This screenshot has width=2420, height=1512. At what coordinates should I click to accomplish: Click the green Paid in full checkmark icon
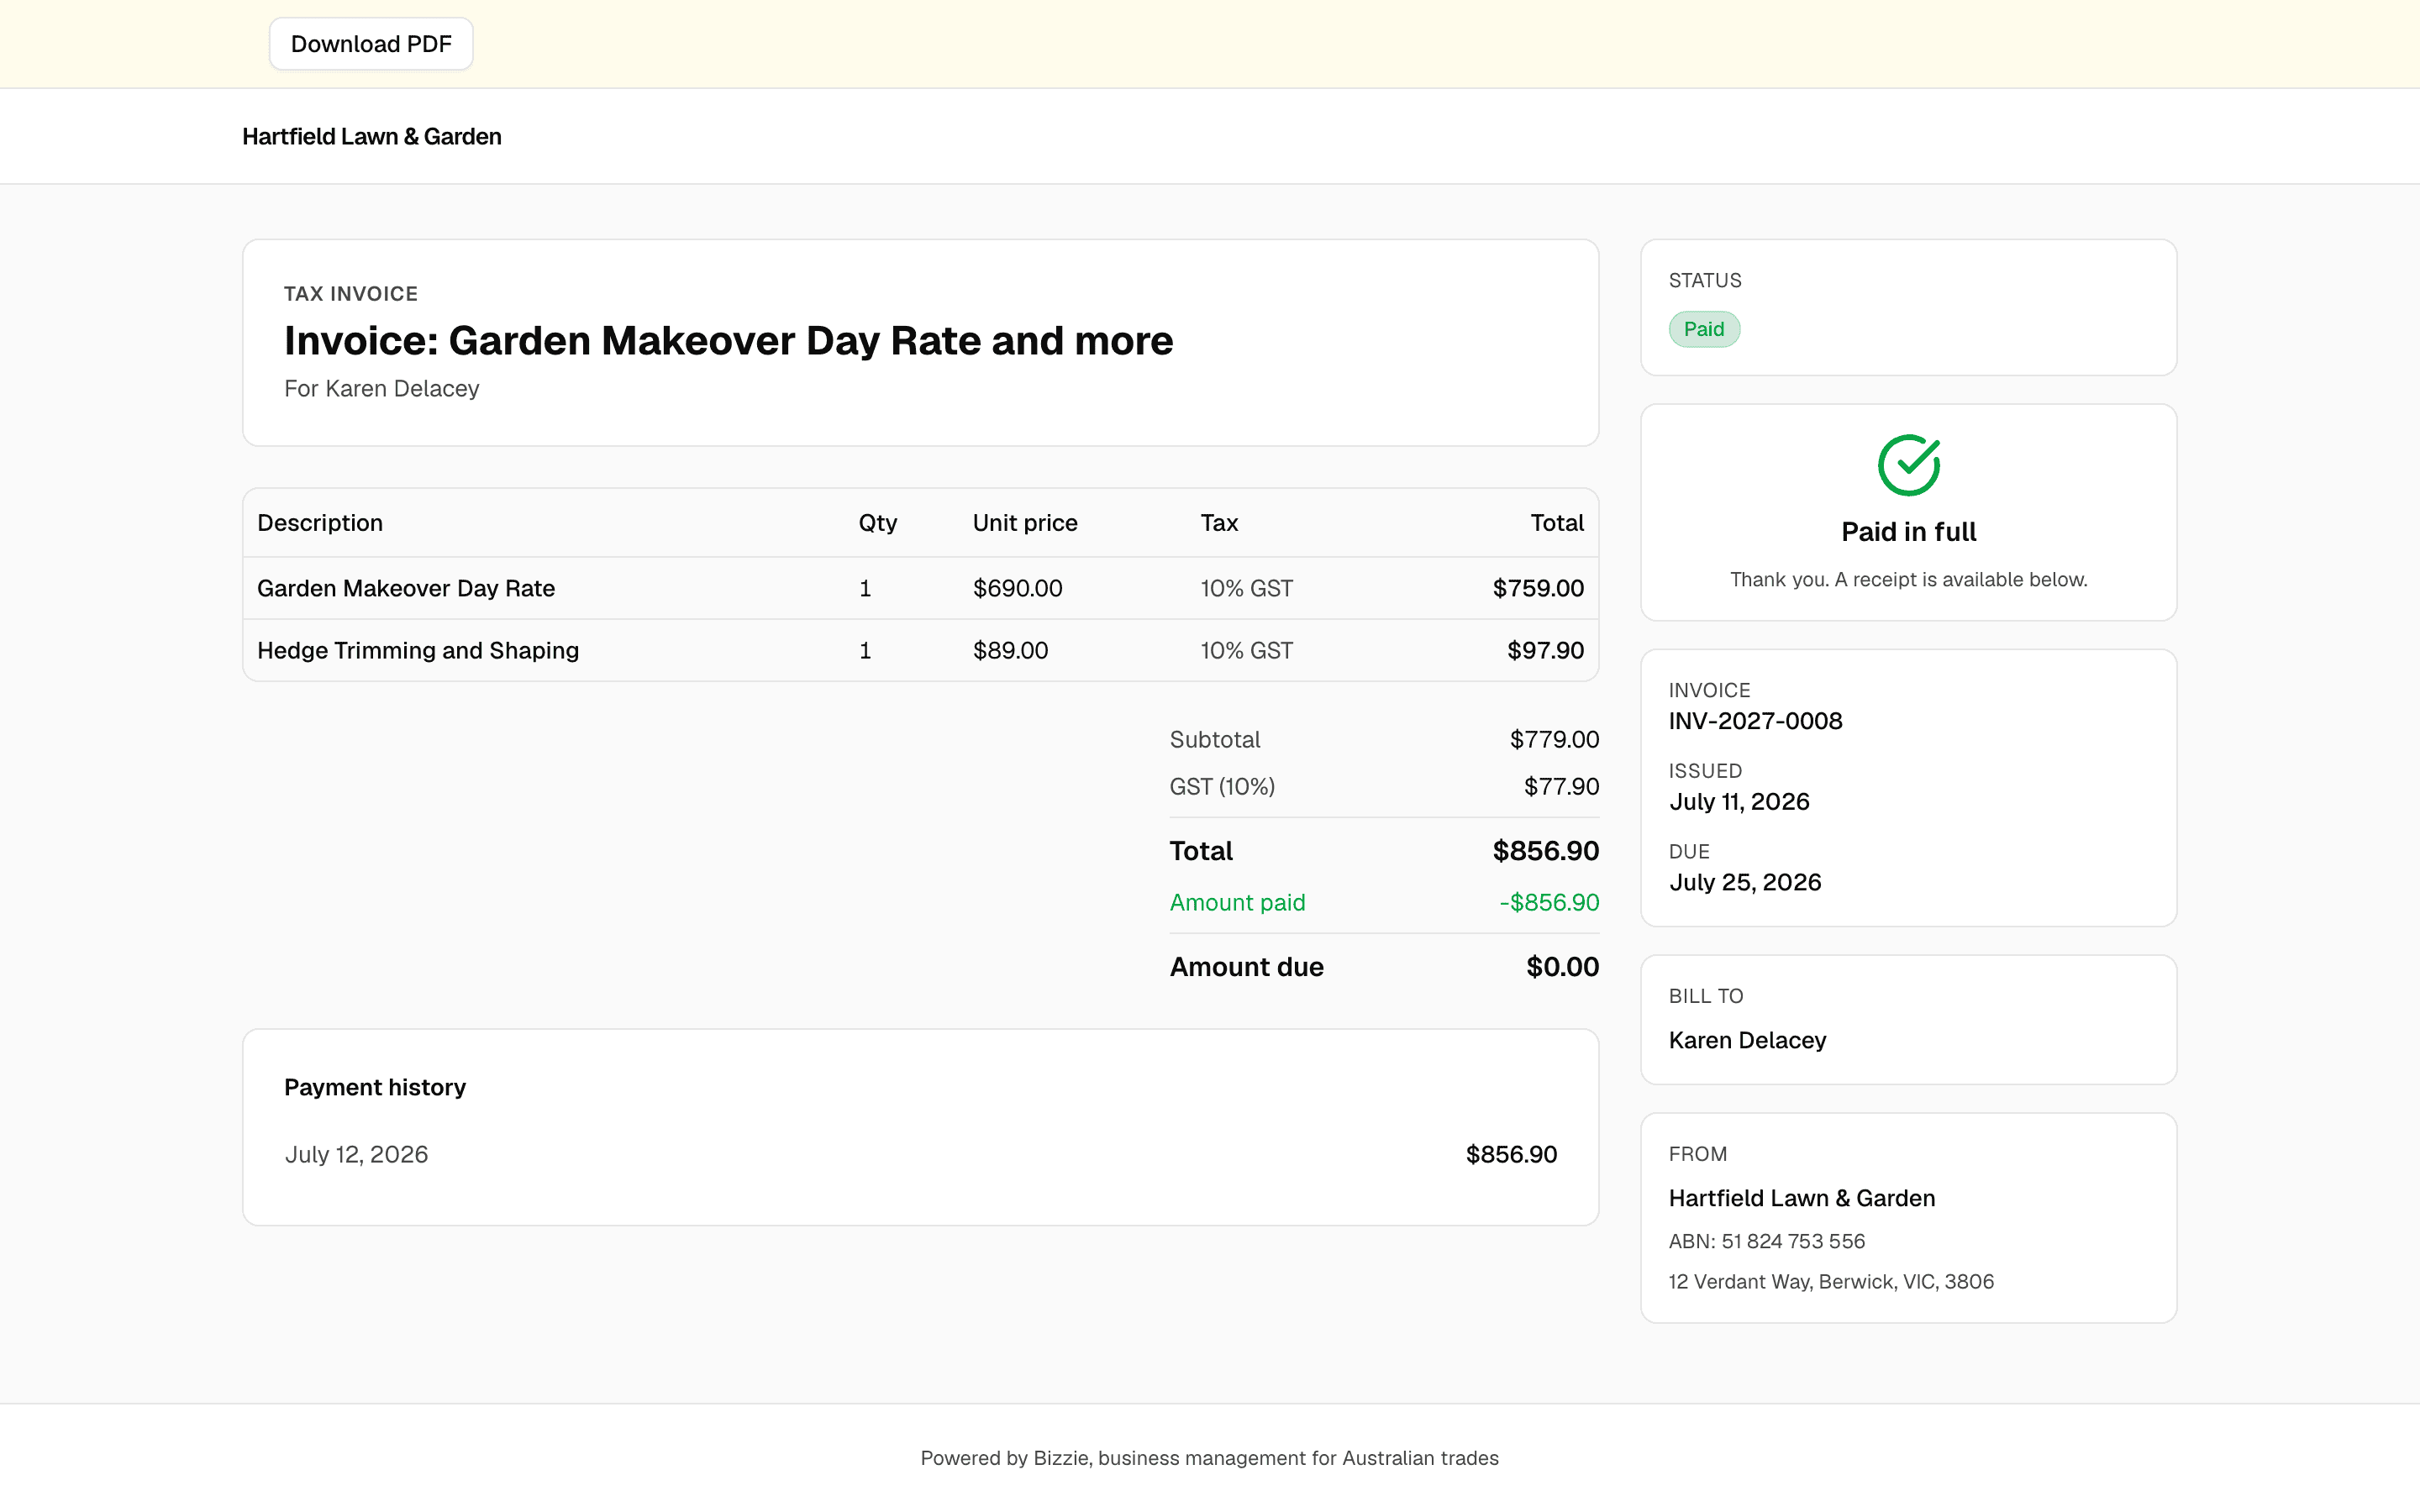tap(1908, 465)
